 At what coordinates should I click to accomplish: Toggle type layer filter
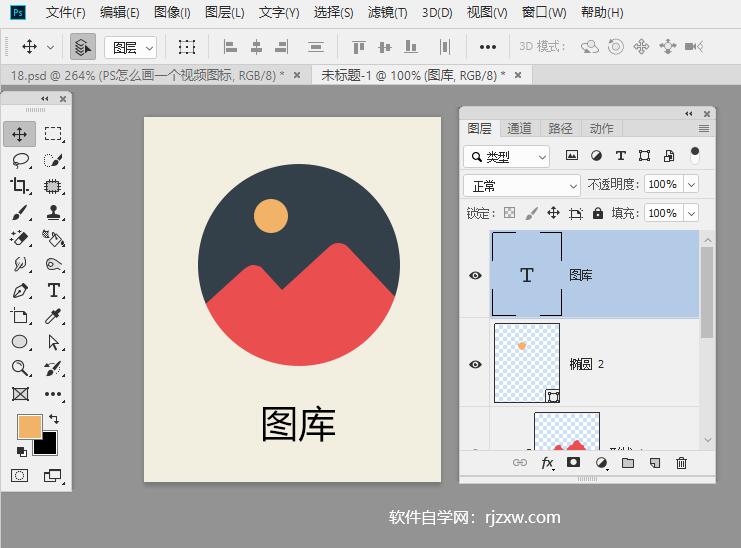(620, 155)
